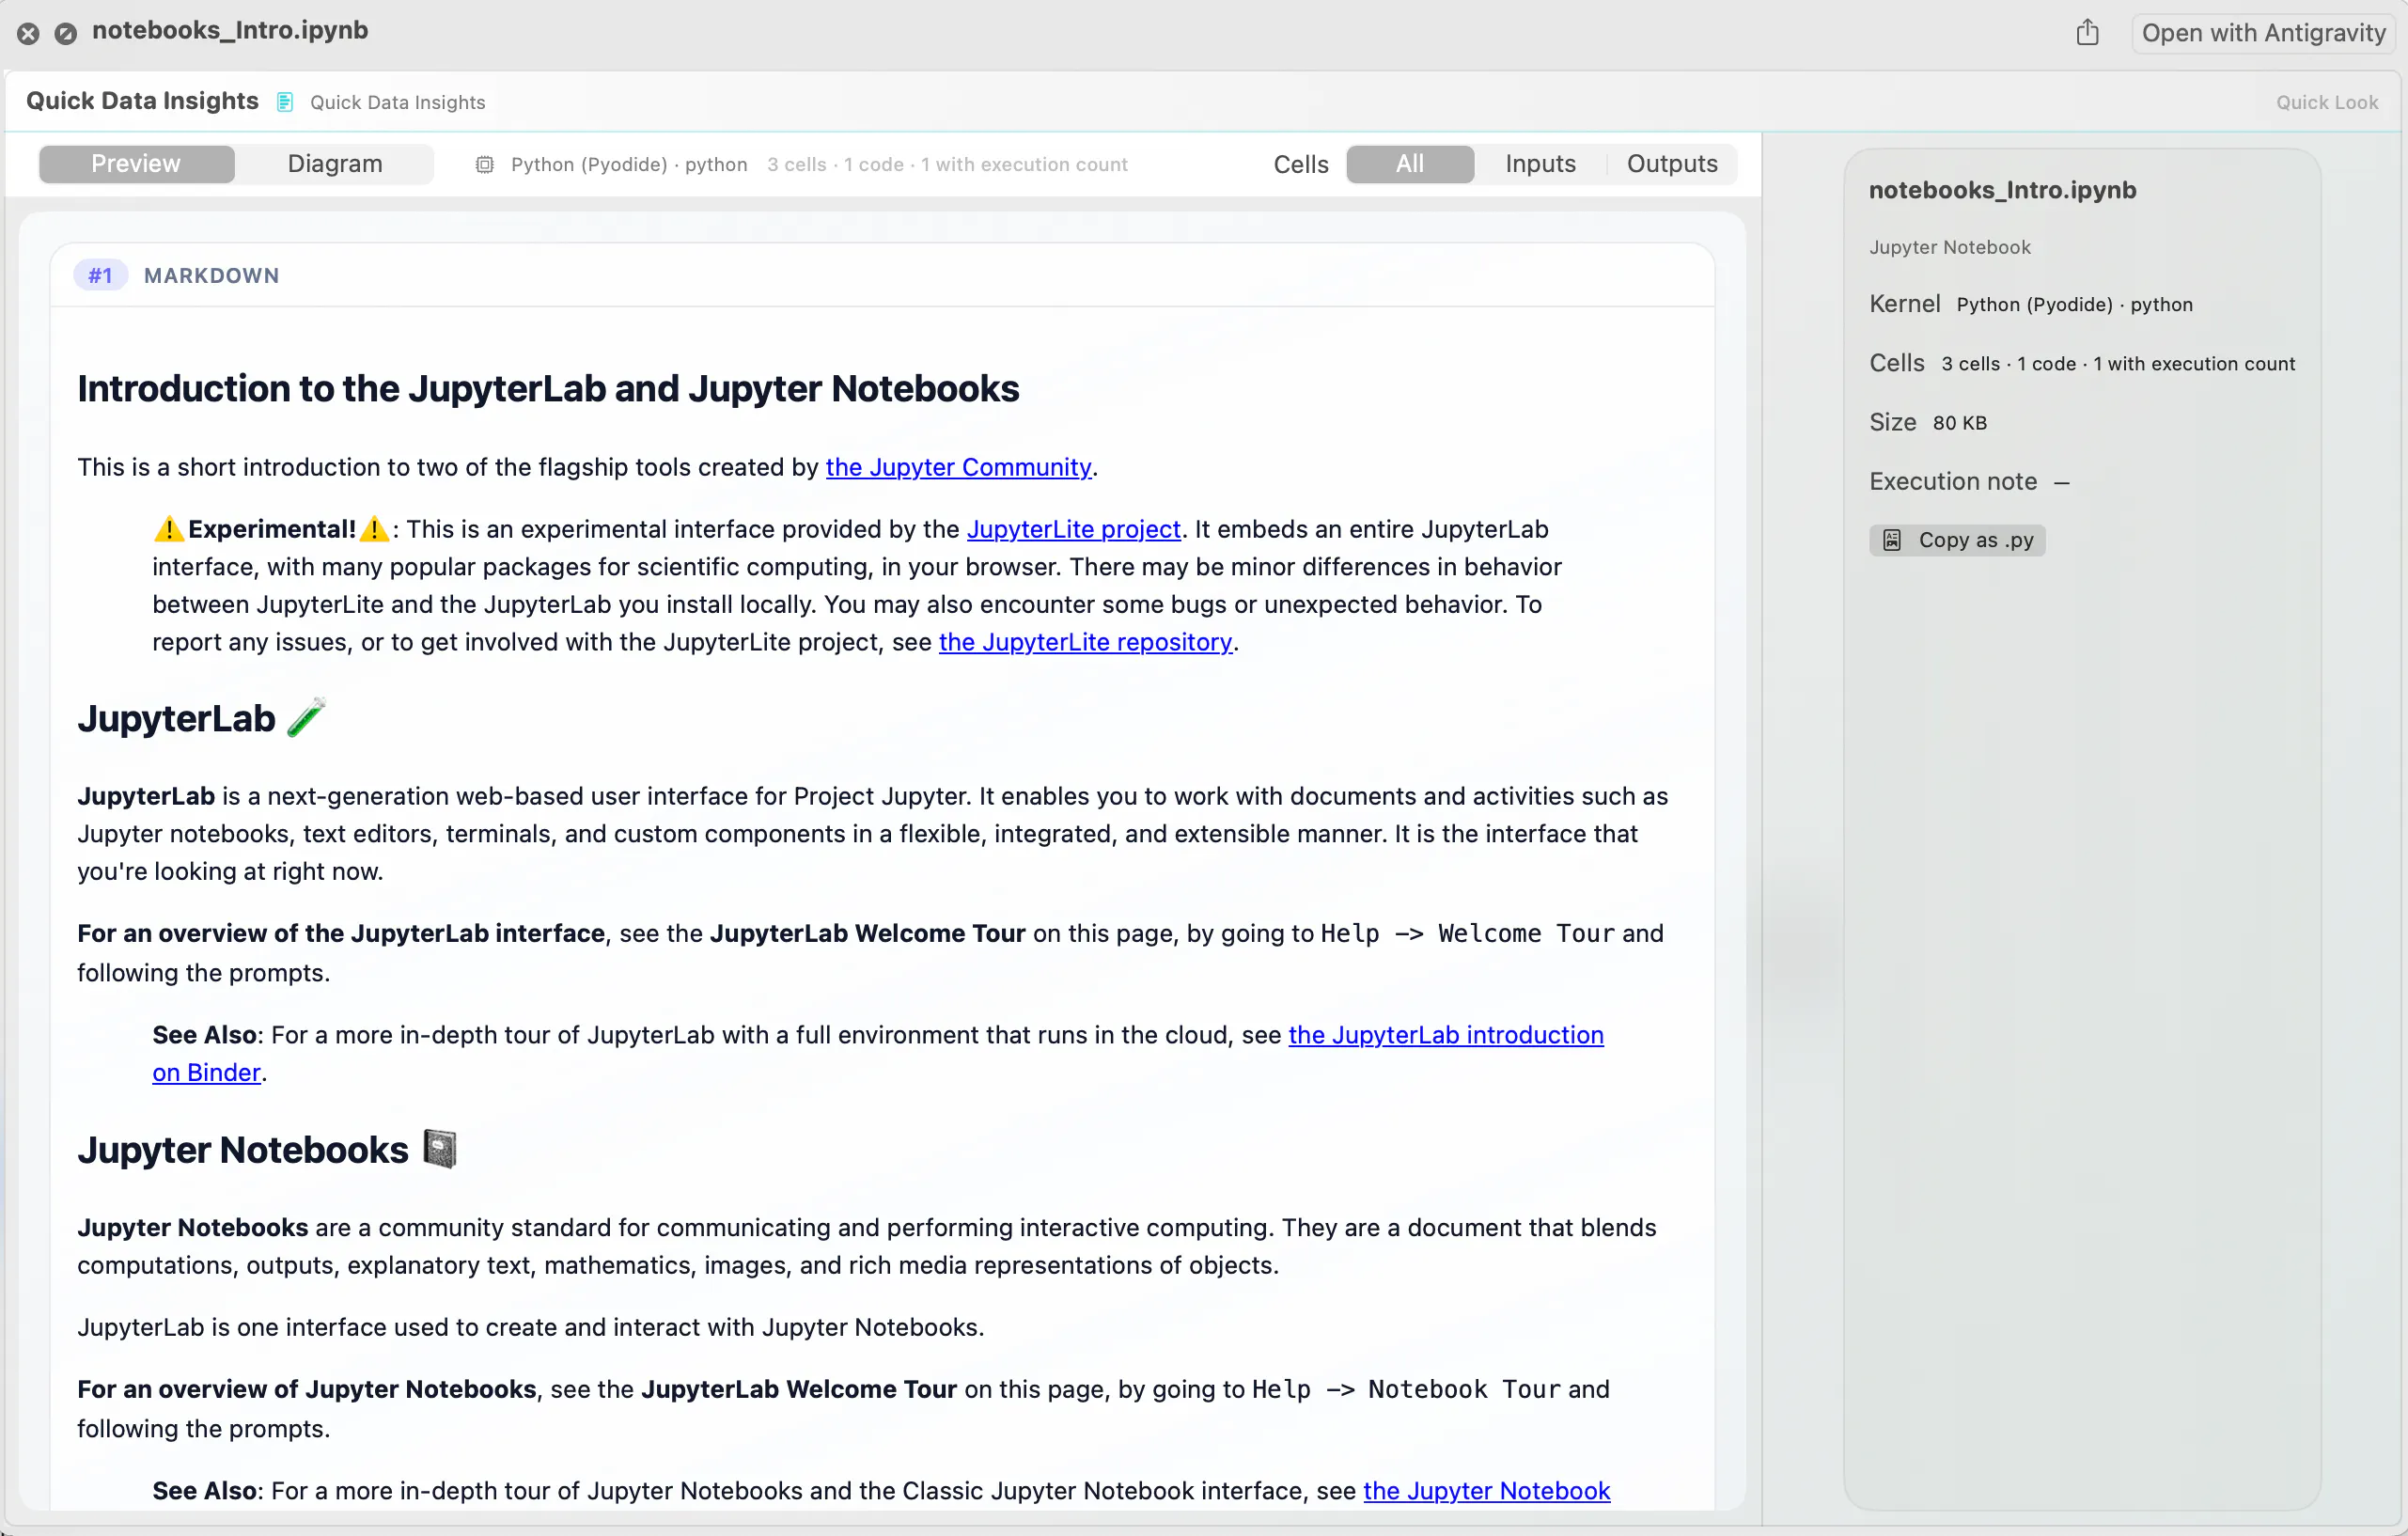
Task: Click the kernel chip icon beside Python (Pyodide)
Action: [x=485, y=164]
